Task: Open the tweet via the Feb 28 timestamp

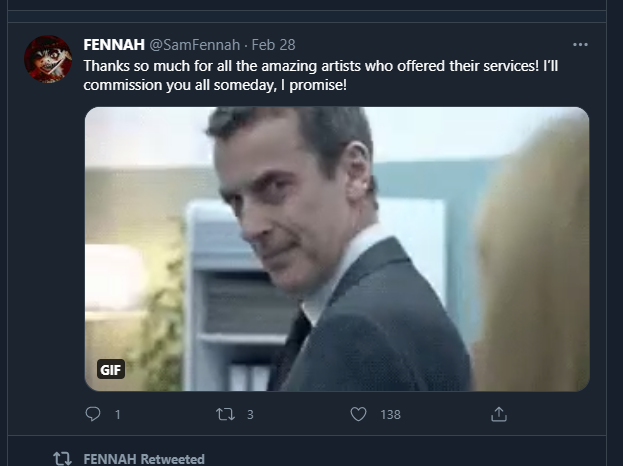Action: 273,45
